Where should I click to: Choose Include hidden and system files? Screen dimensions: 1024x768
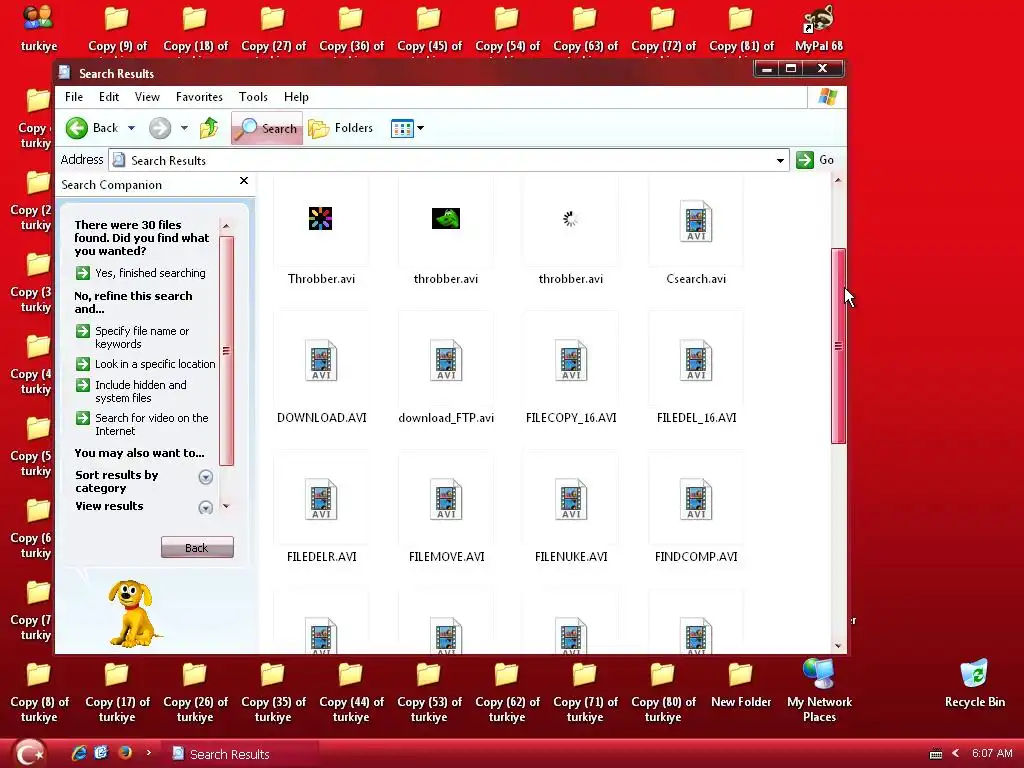(131, 391)
